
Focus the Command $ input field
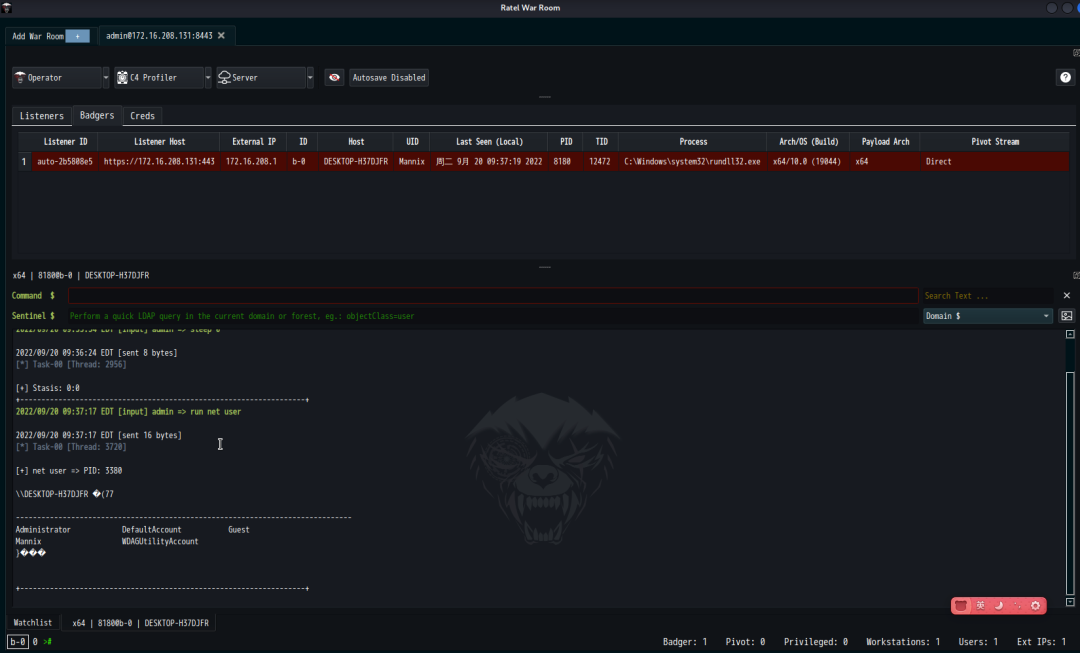click(493, 296)
